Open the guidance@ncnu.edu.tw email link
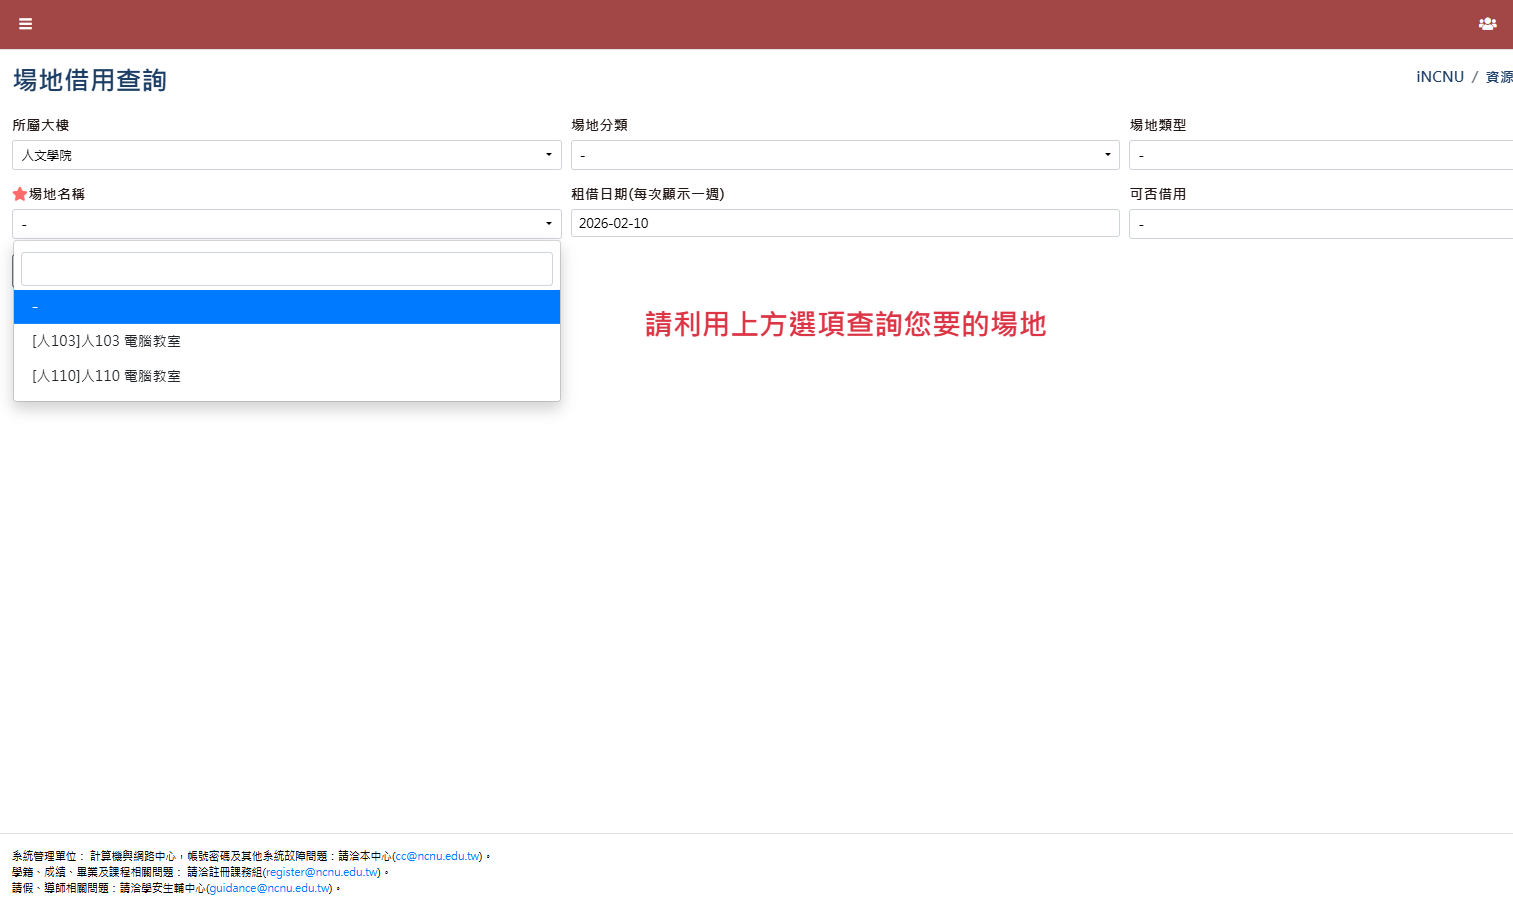Image resolution: width=1513 pixels, height=906 pixels. tap(269, 887)
